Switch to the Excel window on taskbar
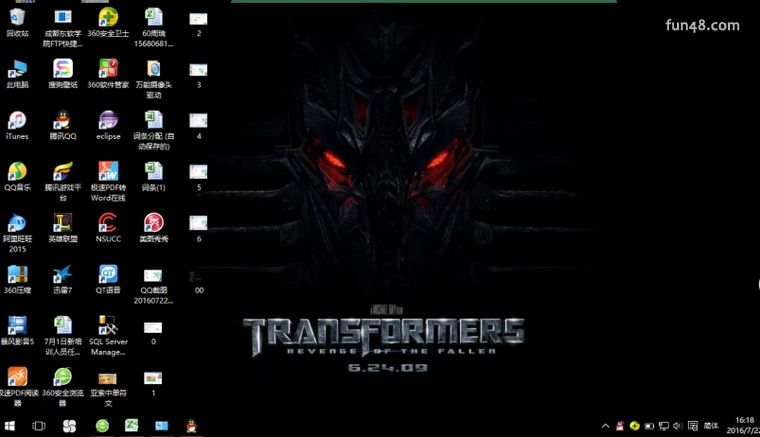Image resolution: width=760 pixels, height=437 pixels. click(x=131, y=425)
